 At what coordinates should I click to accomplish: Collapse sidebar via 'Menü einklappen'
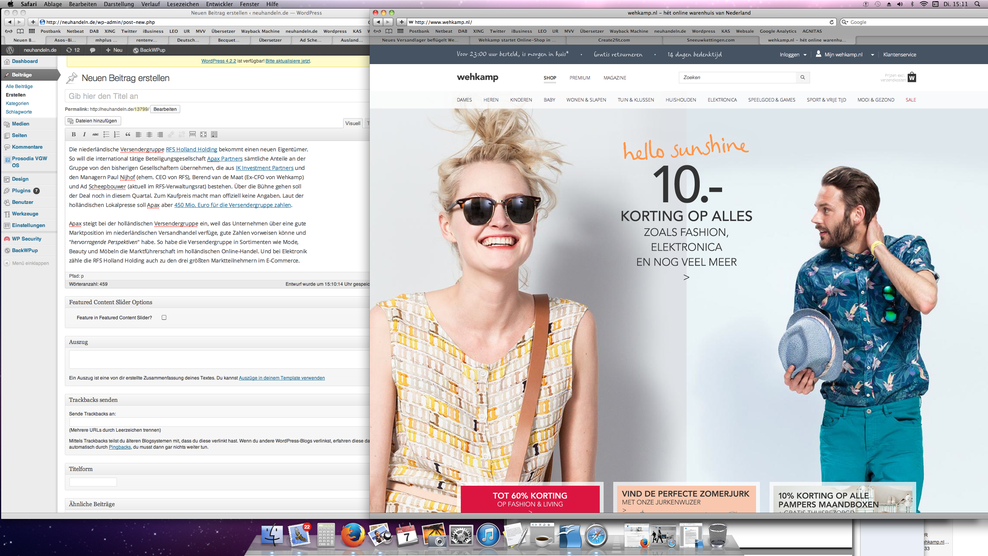point(26,263)
